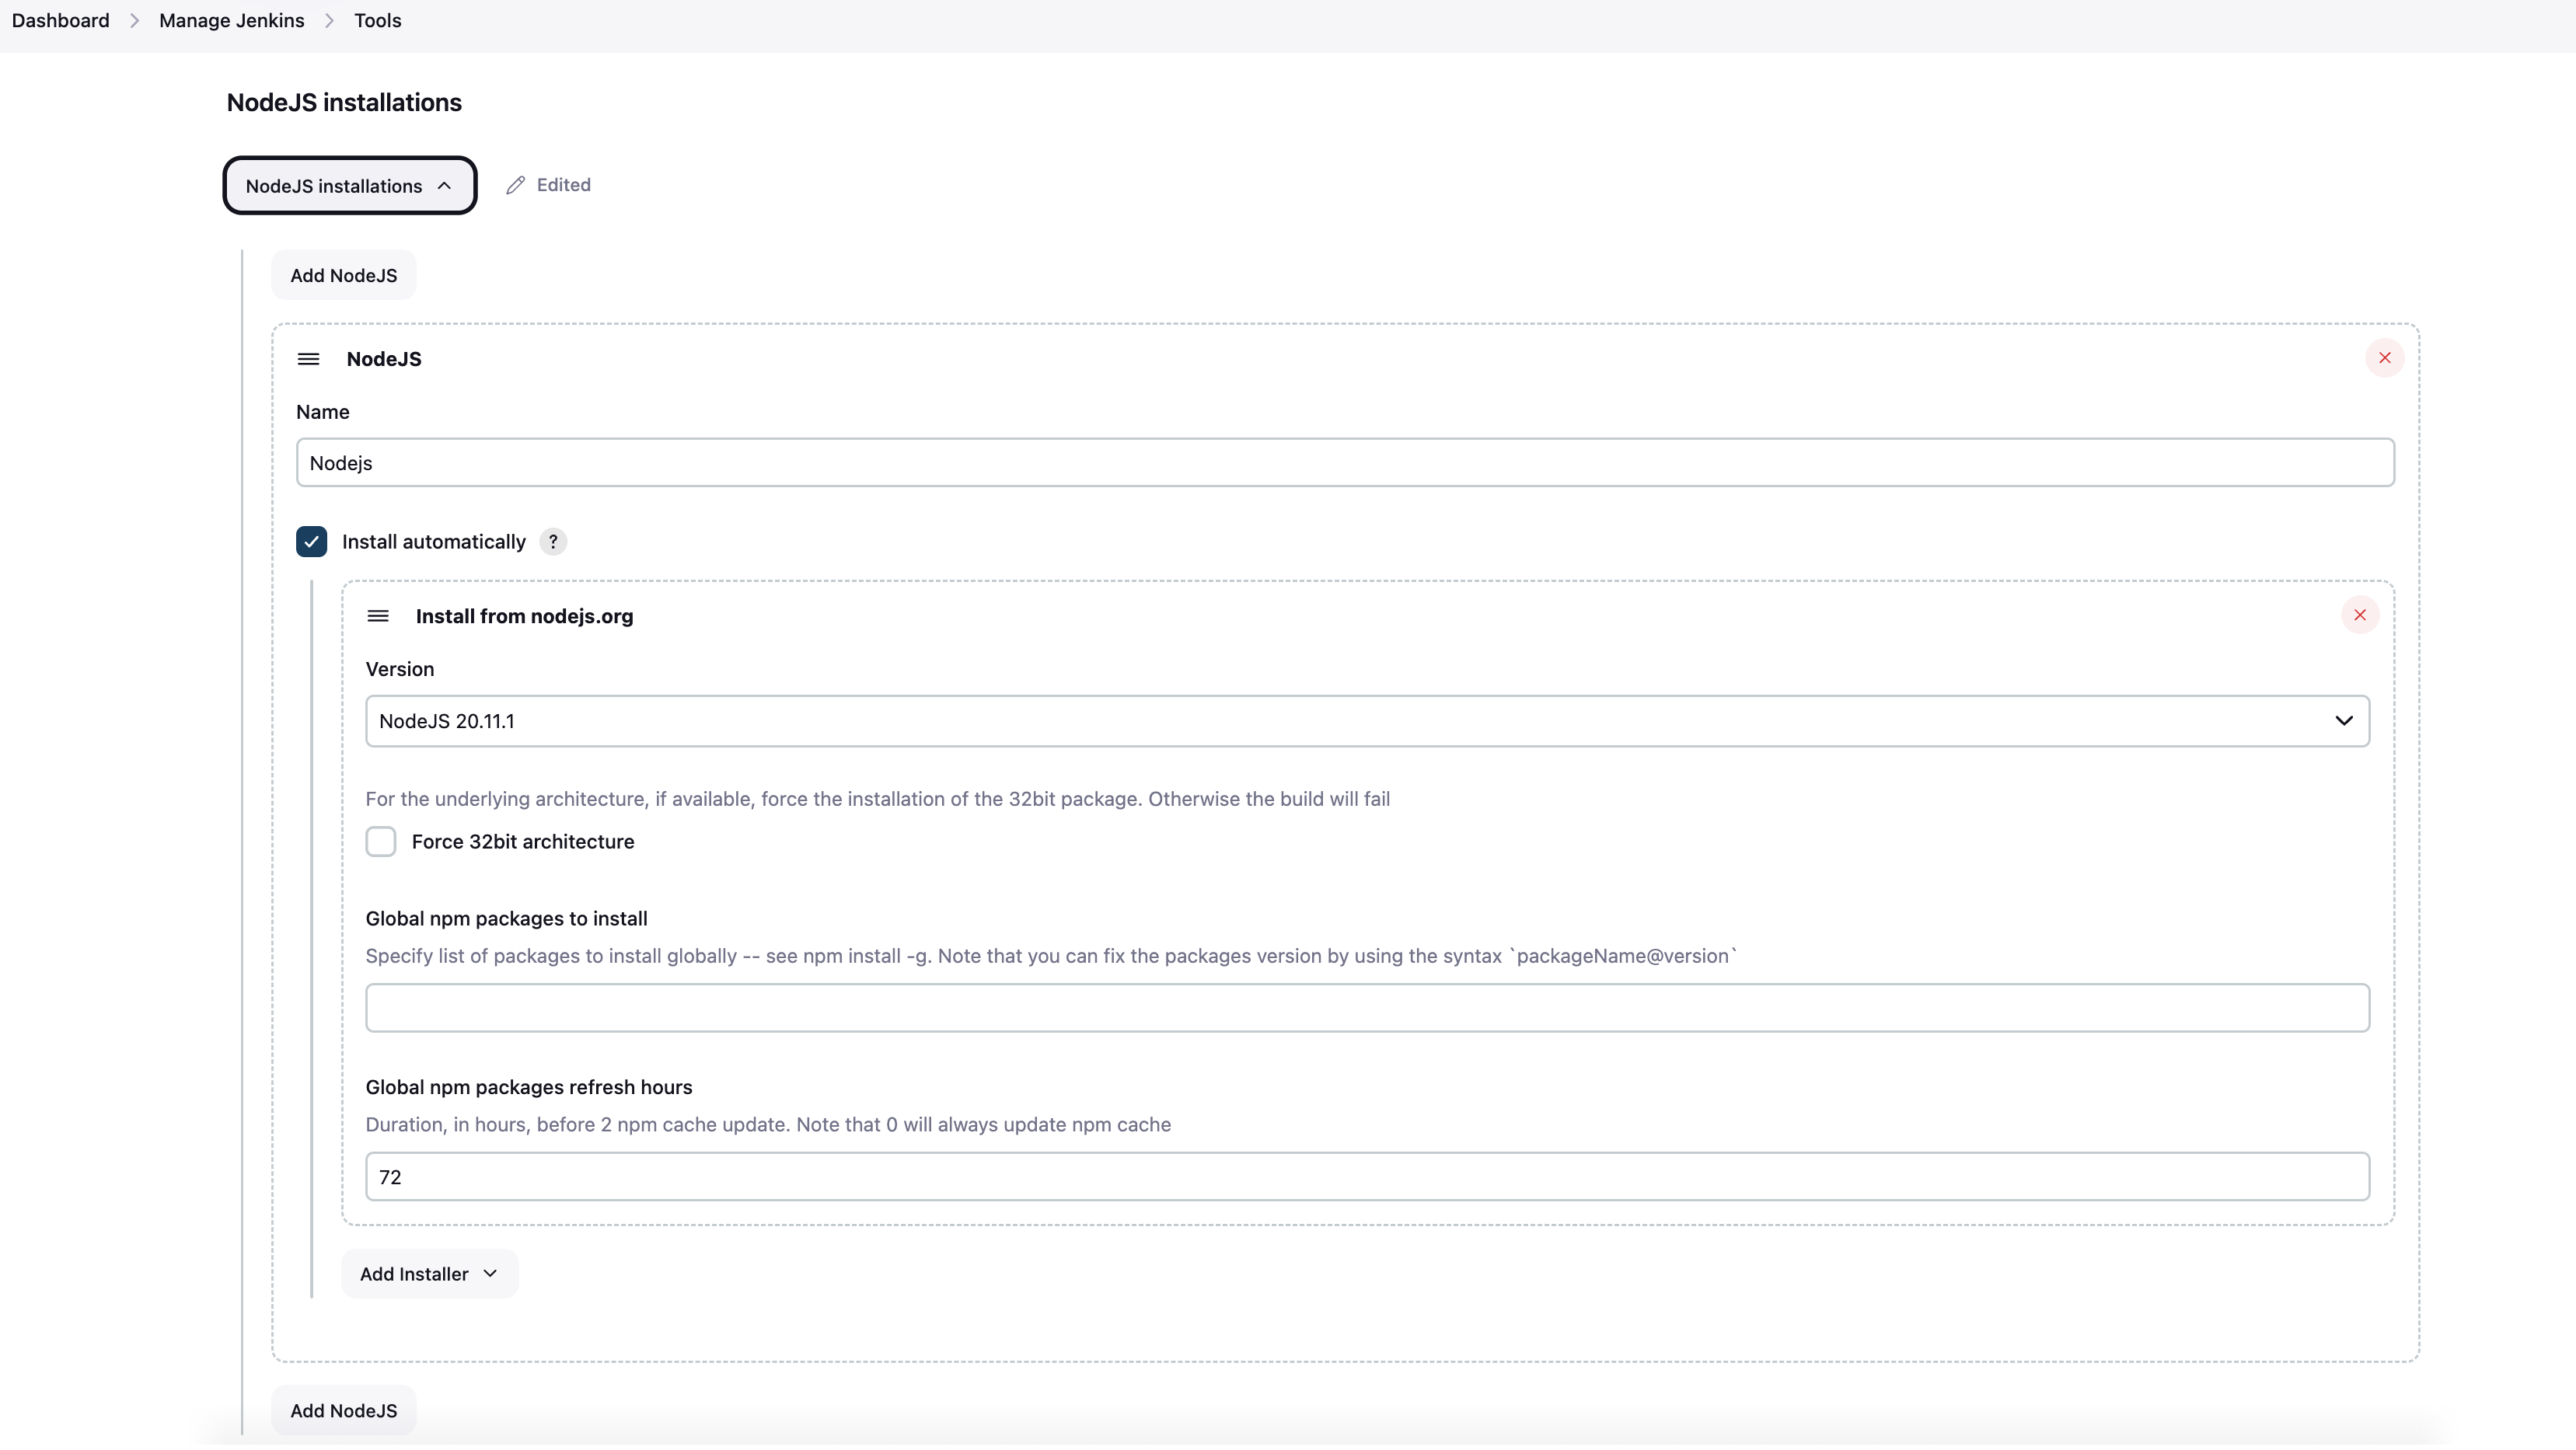Image resolution: width=2576 pixels, height=1450 pixels.
Task: Go to Manage Jenkins breadcrumb
Action: [x=231, y=20]
